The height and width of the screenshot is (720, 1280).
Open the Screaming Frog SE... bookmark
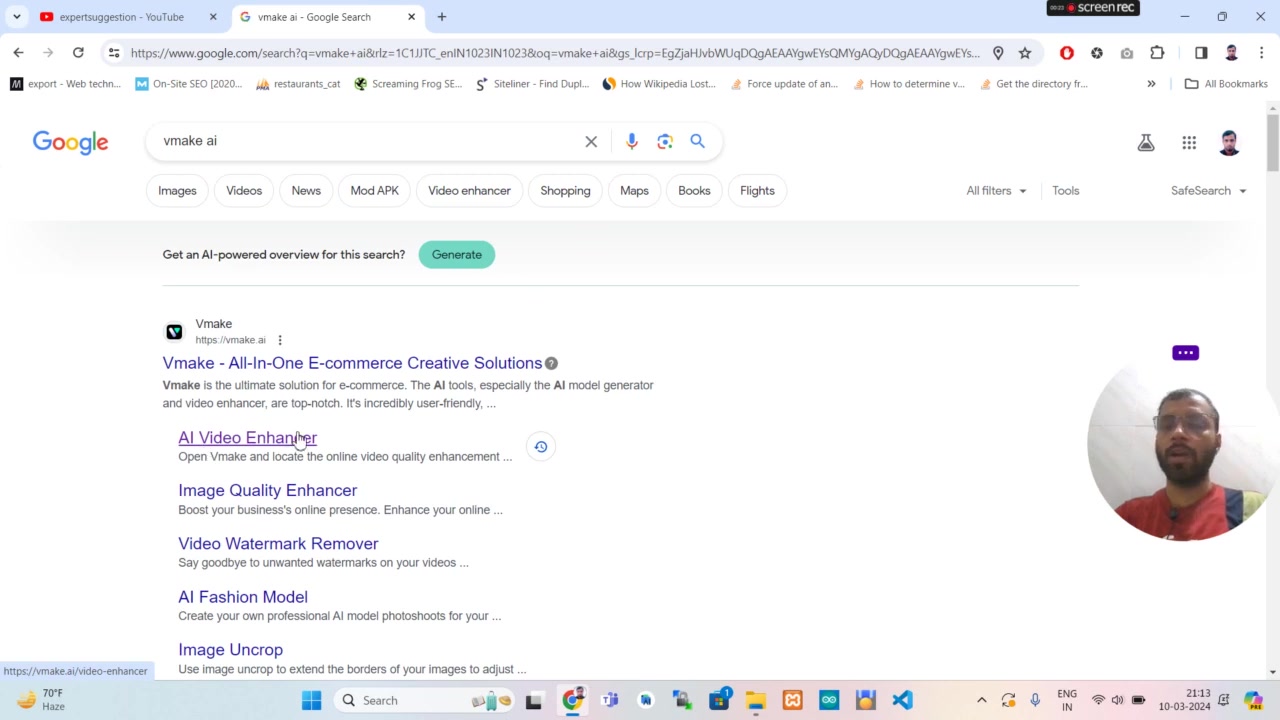pos(408,84)
